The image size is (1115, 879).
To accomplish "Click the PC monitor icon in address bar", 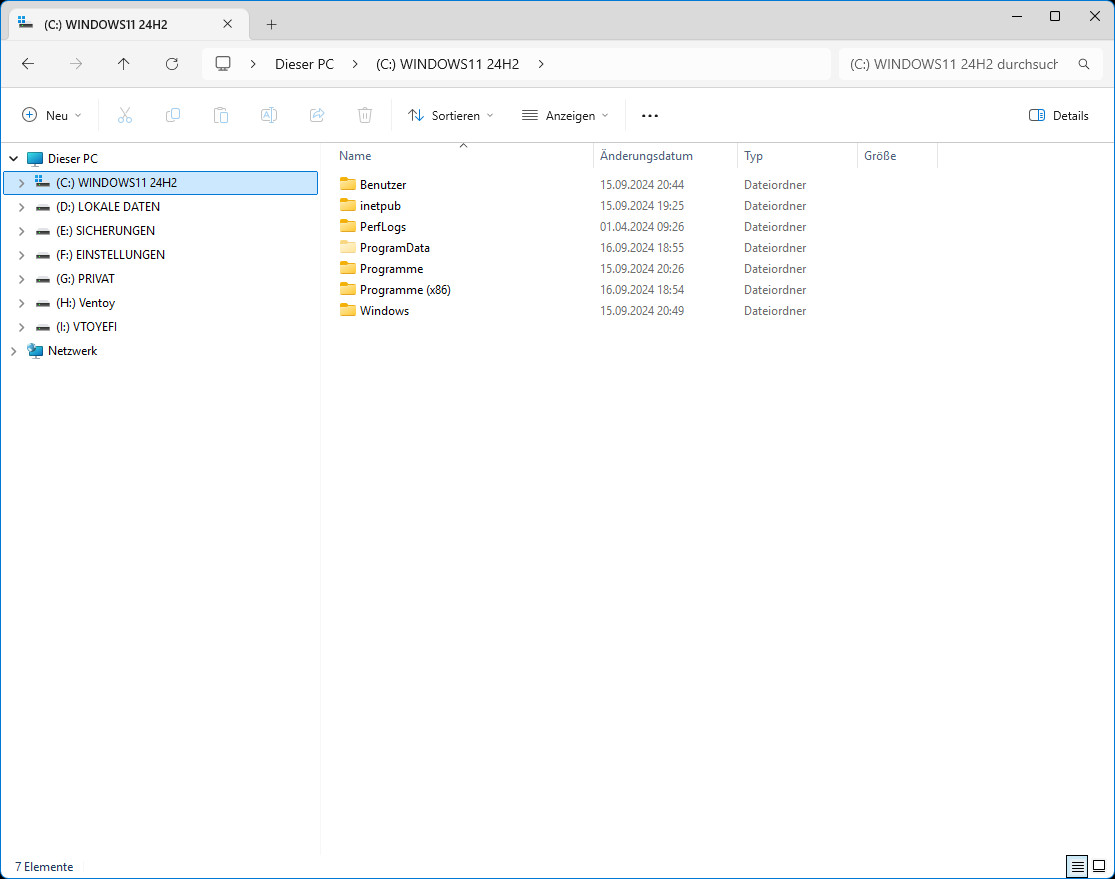I will (x=223, y=64).
